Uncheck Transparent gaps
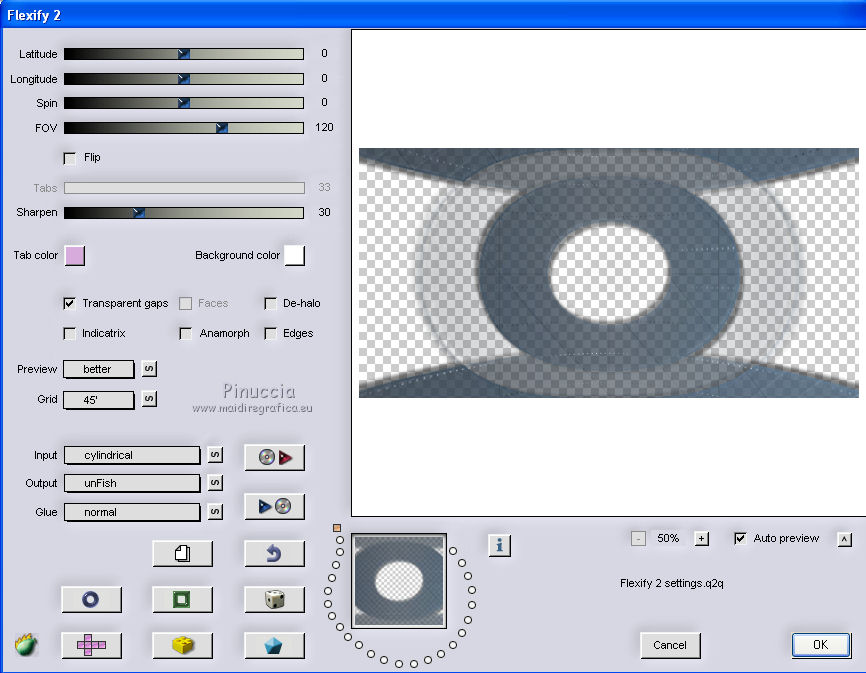 (x=70, y=303)
